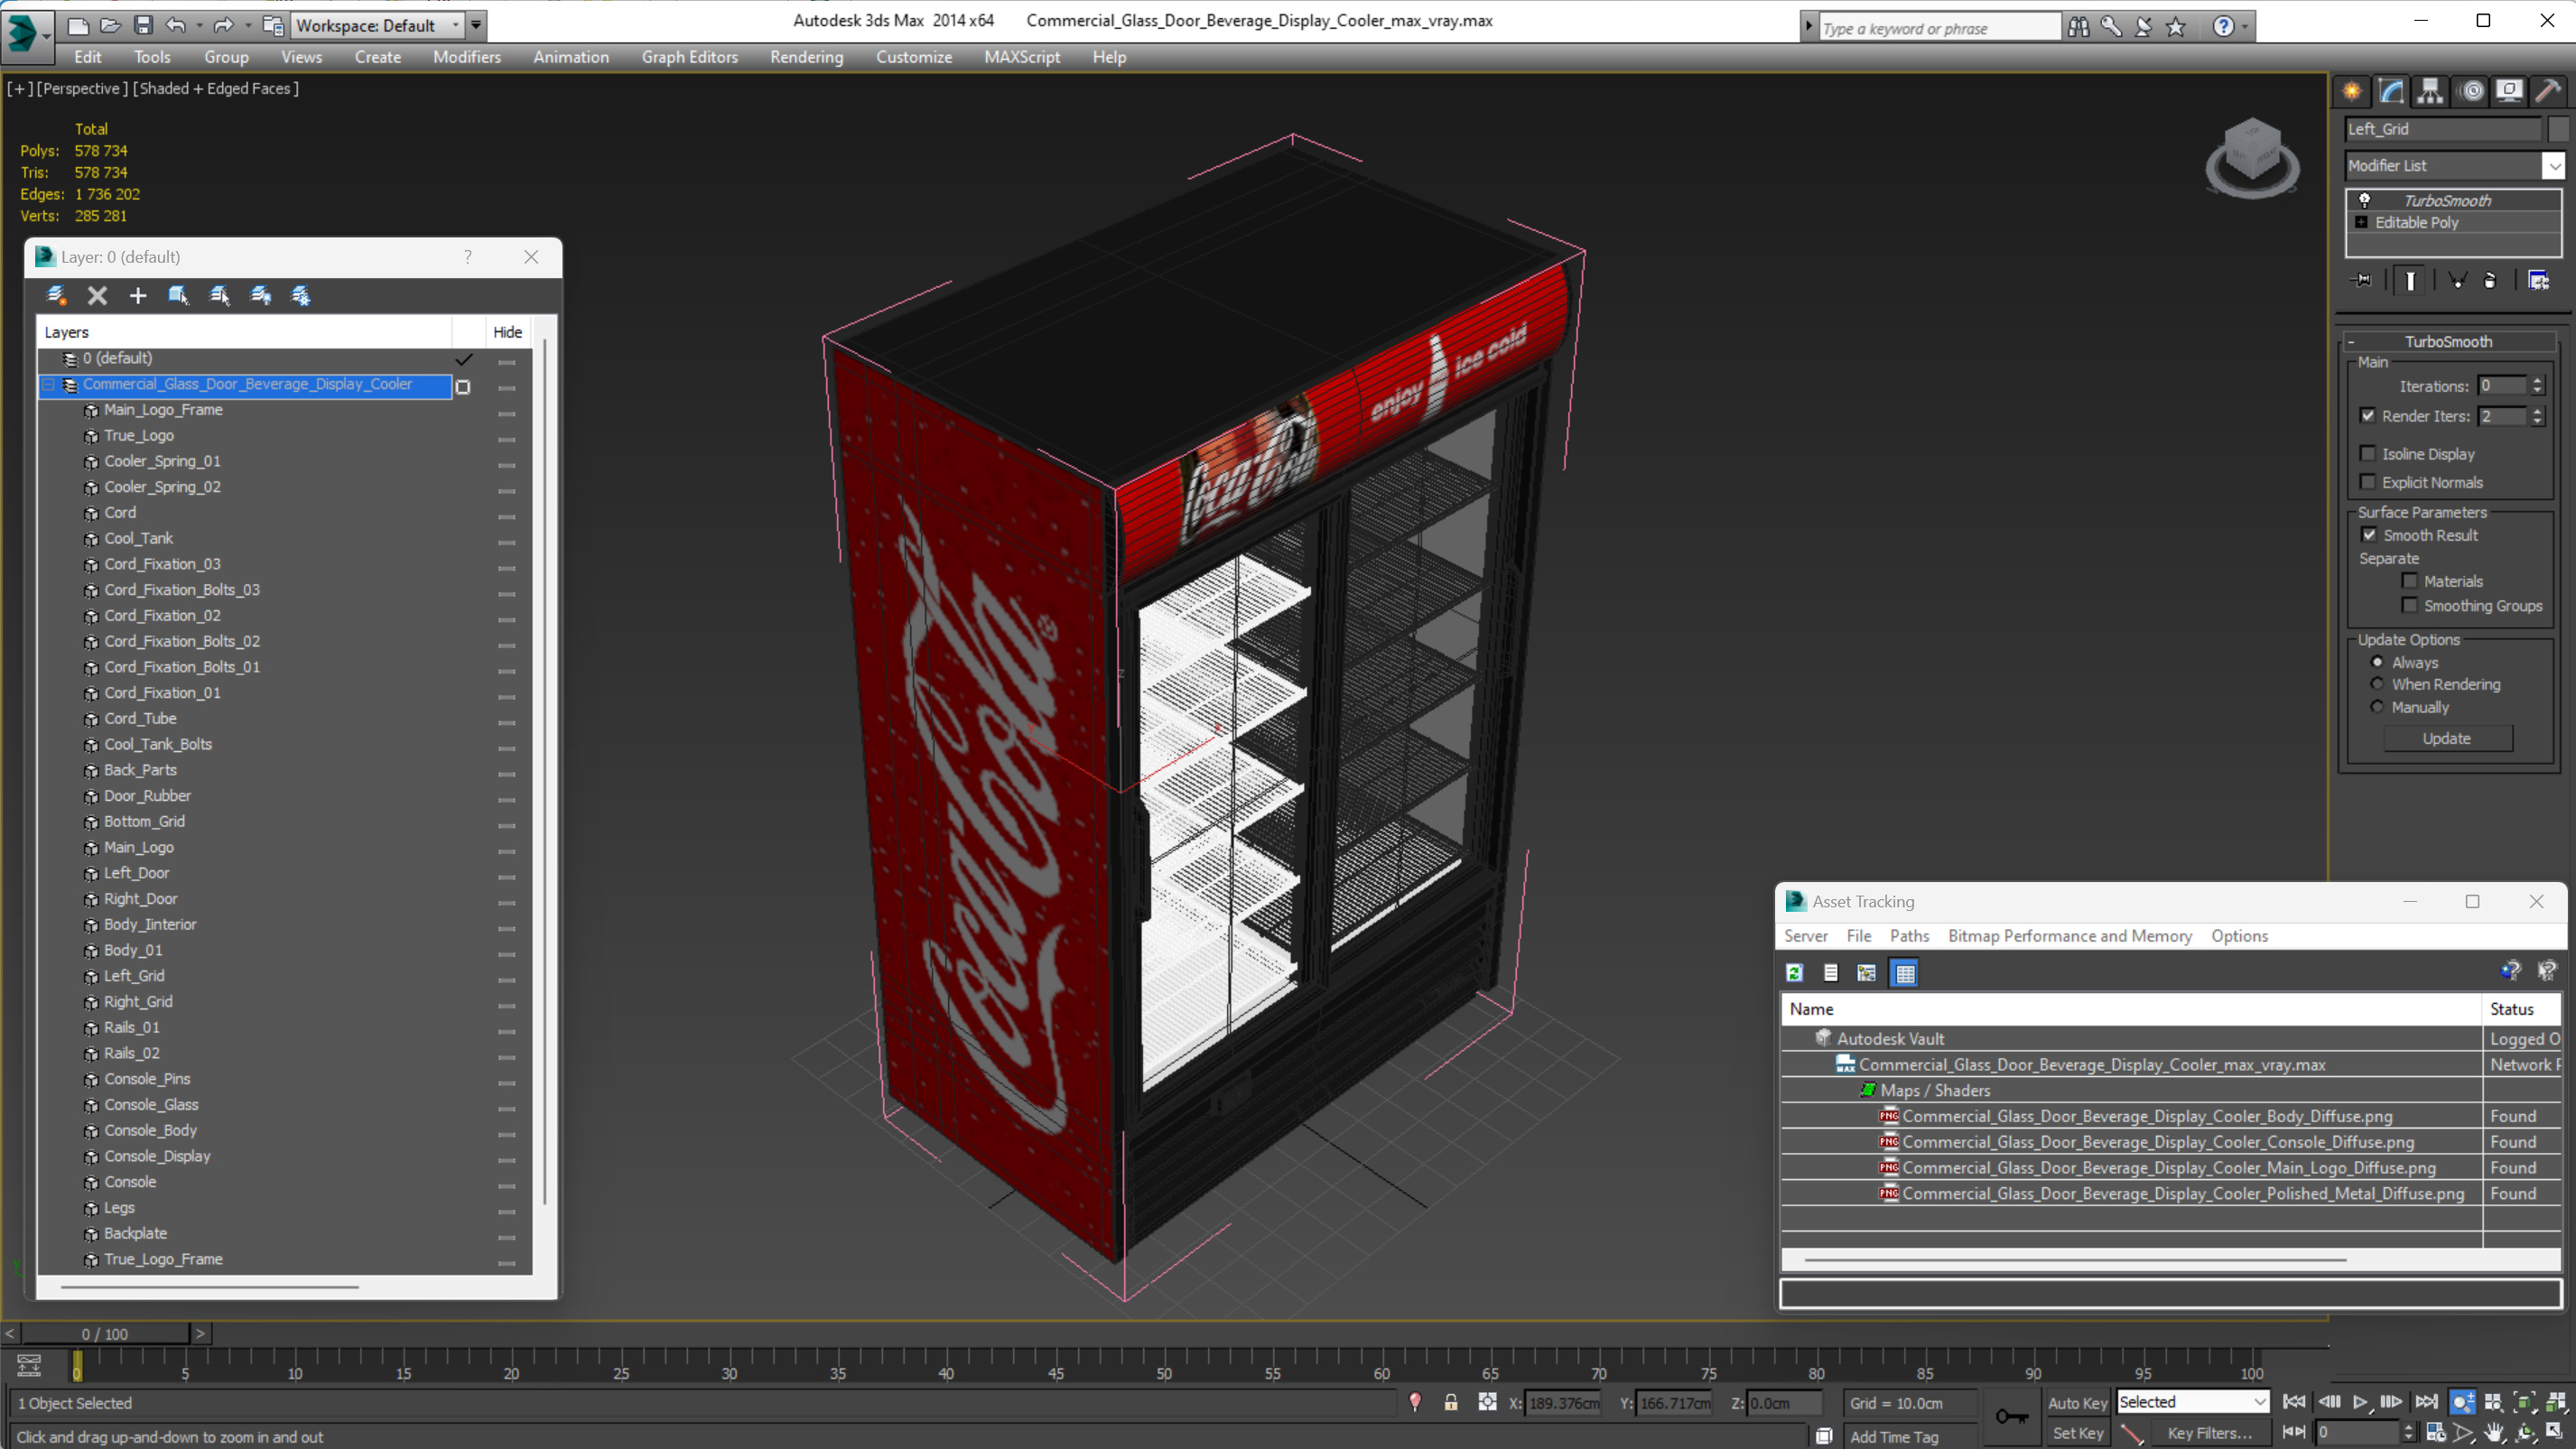Open the Hierarchy command panel tab
Screen dimensions: 2576x1449
click(2430, 91)
